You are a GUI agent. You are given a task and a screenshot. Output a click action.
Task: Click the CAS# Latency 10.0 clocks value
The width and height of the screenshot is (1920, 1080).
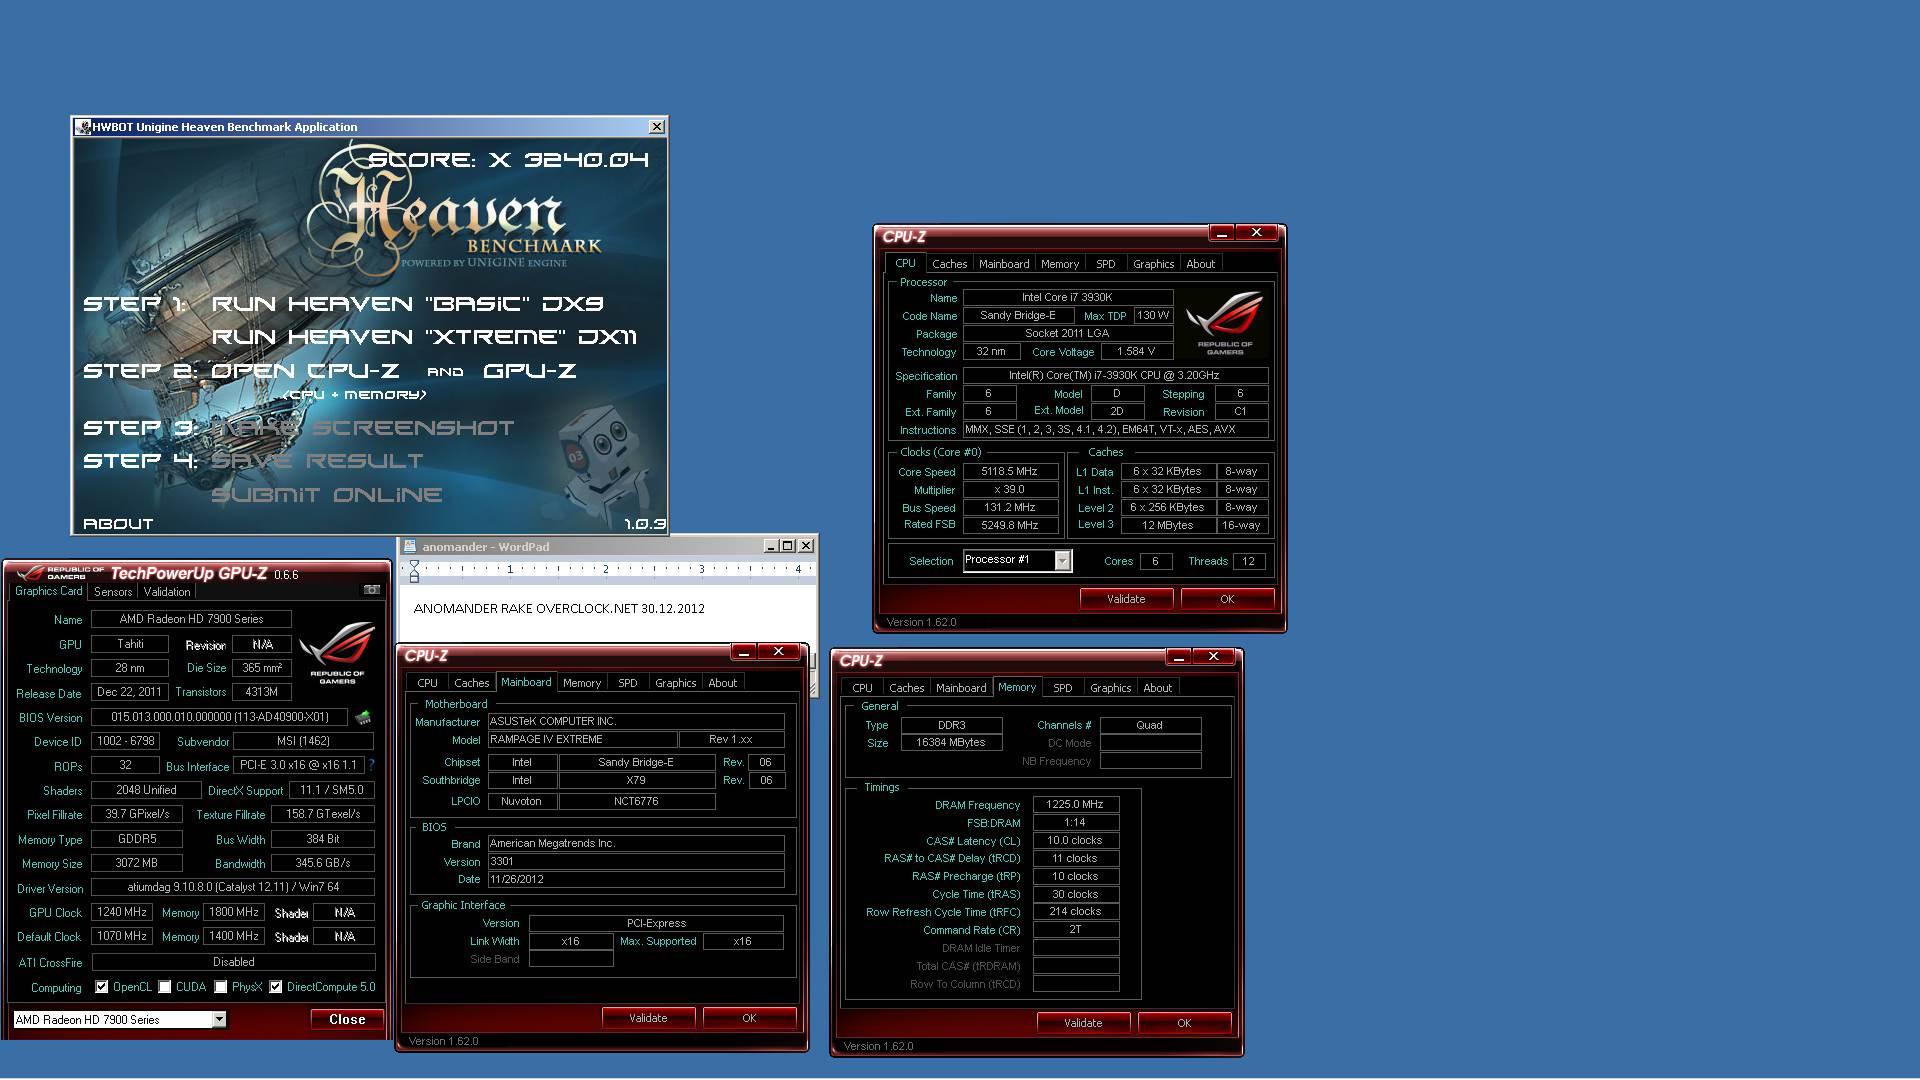pos(1075,841)
